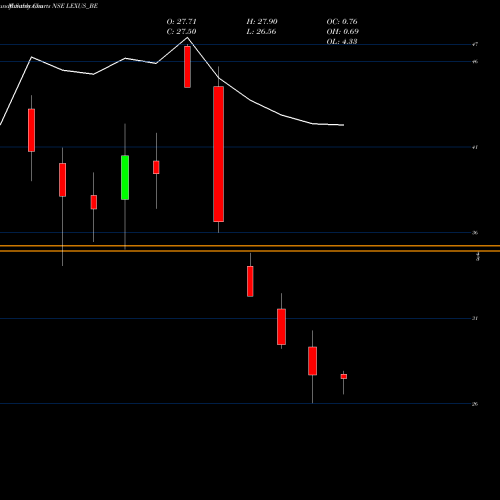This screenshot has height=500, width=500.
Task: Click the 47 price axis label
Action: pos(475,44)
